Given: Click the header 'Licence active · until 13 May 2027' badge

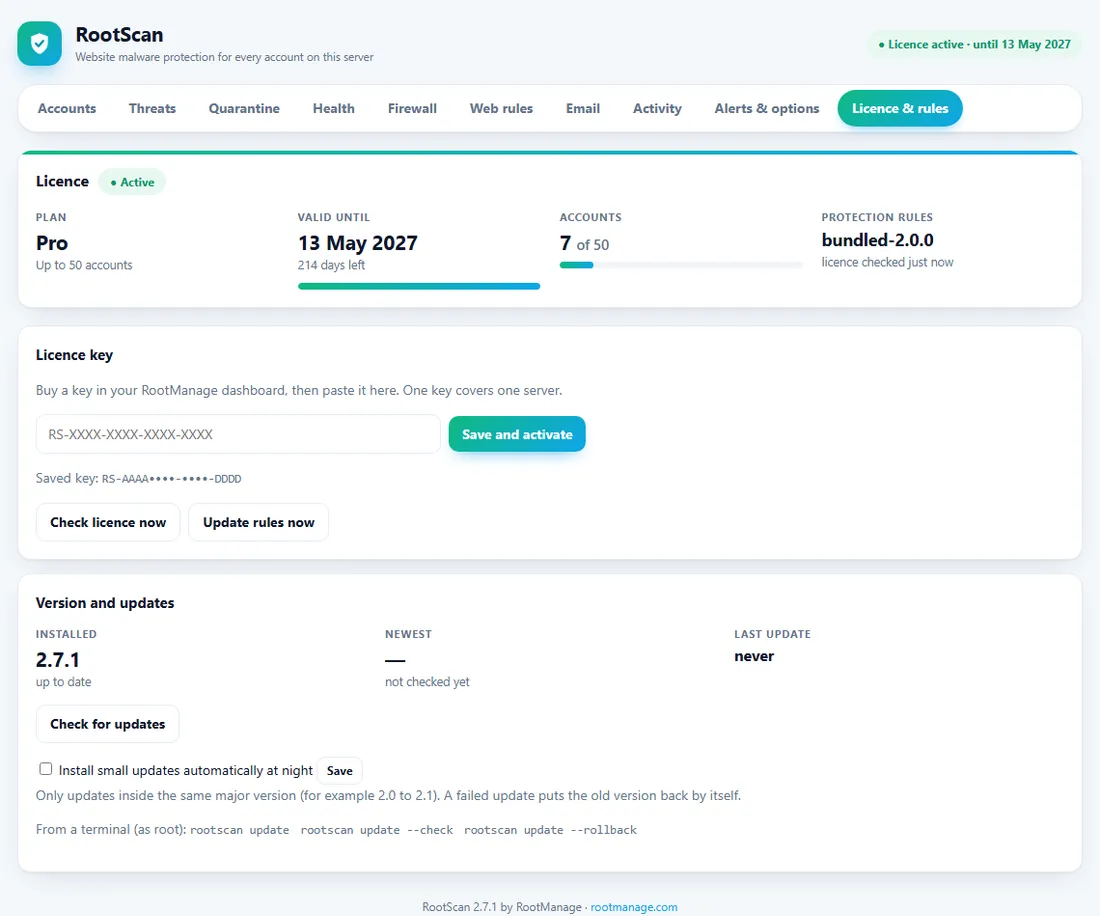Looking at the screenshot, I should [x=974, y=44].
